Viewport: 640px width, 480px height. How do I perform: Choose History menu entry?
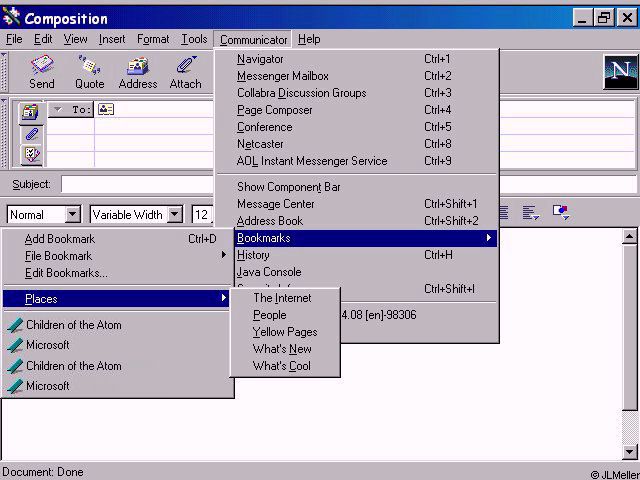tap(366, 255)
